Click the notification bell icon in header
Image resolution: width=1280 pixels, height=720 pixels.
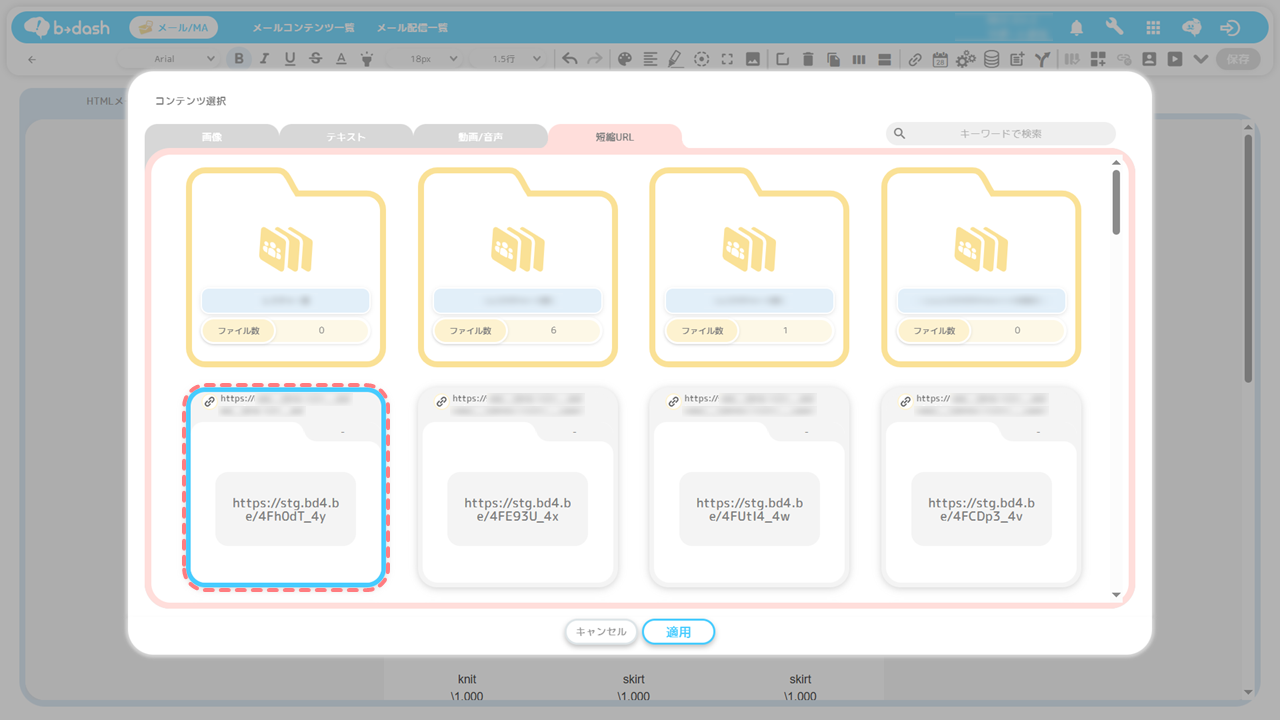pos(1077,28)
